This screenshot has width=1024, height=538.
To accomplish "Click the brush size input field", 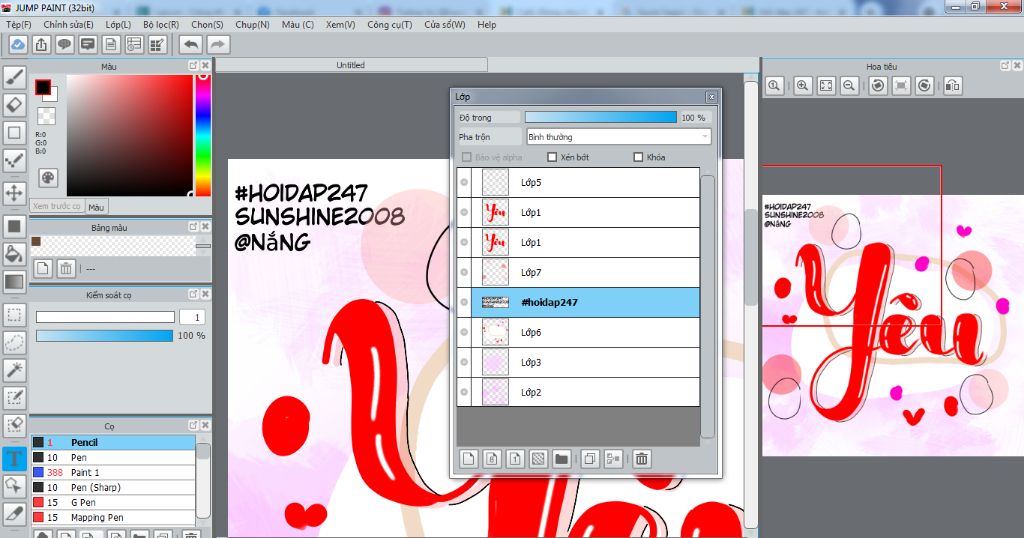I will [x=192, y=317].
